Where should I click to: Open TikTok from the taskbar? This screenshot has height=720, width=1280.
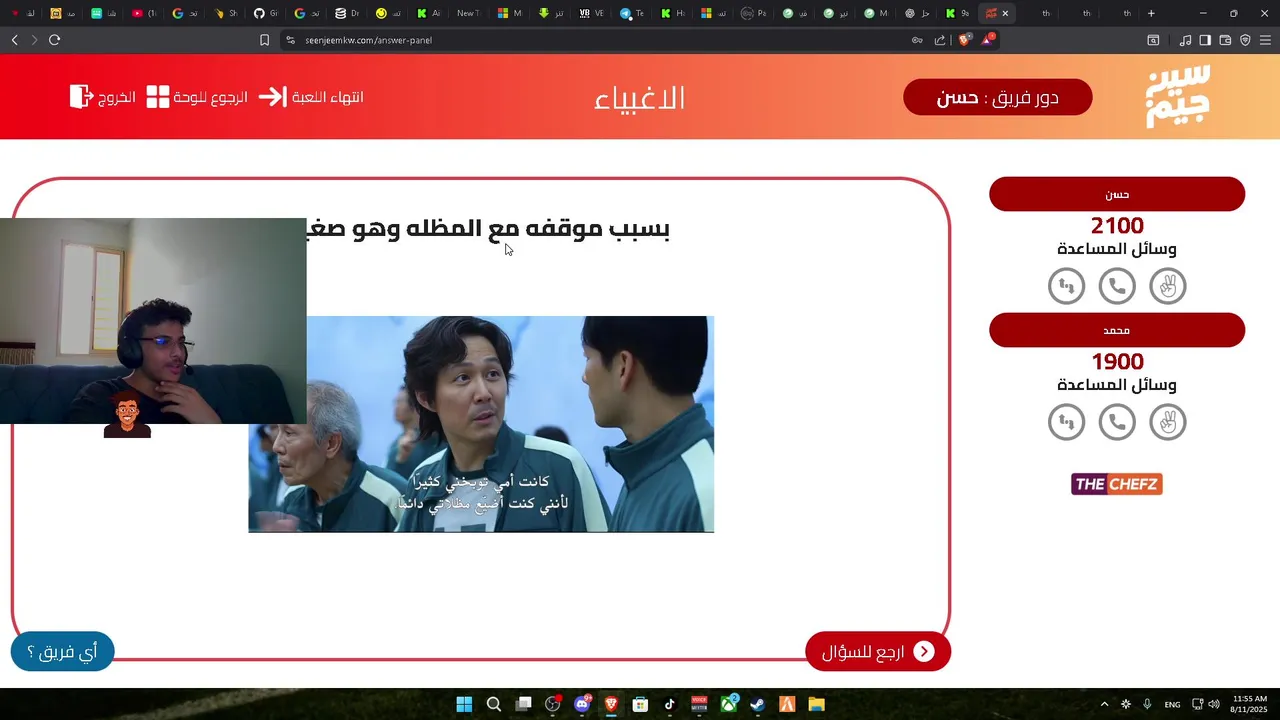pyautogui.click(x=670, y=704)
